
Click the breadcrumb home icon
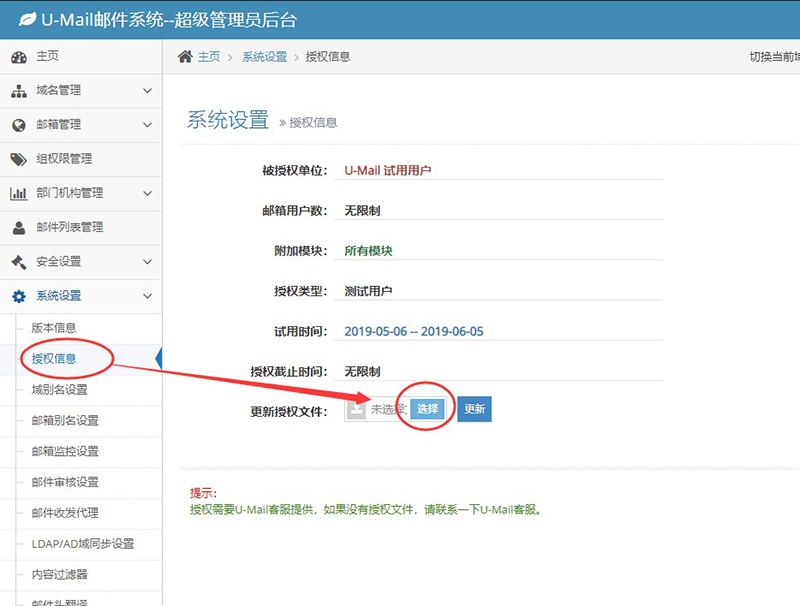[185, 57]
